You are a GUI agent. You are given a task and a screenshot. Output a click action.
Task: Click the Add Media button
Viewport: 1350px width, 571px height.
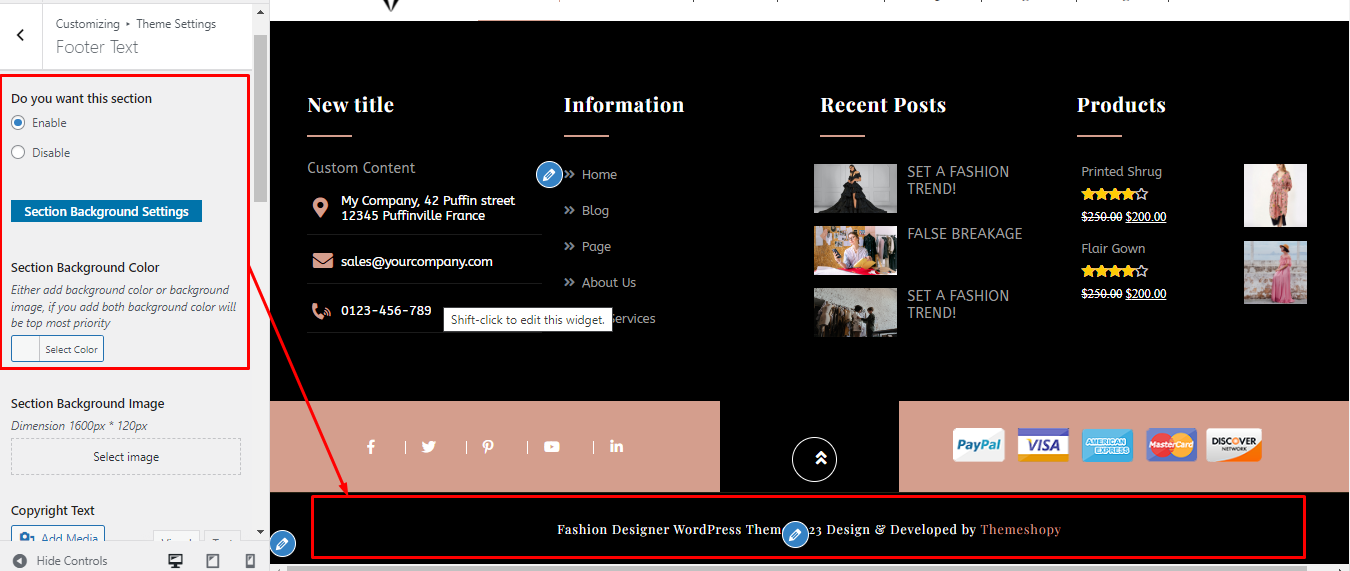coord(58,538)
